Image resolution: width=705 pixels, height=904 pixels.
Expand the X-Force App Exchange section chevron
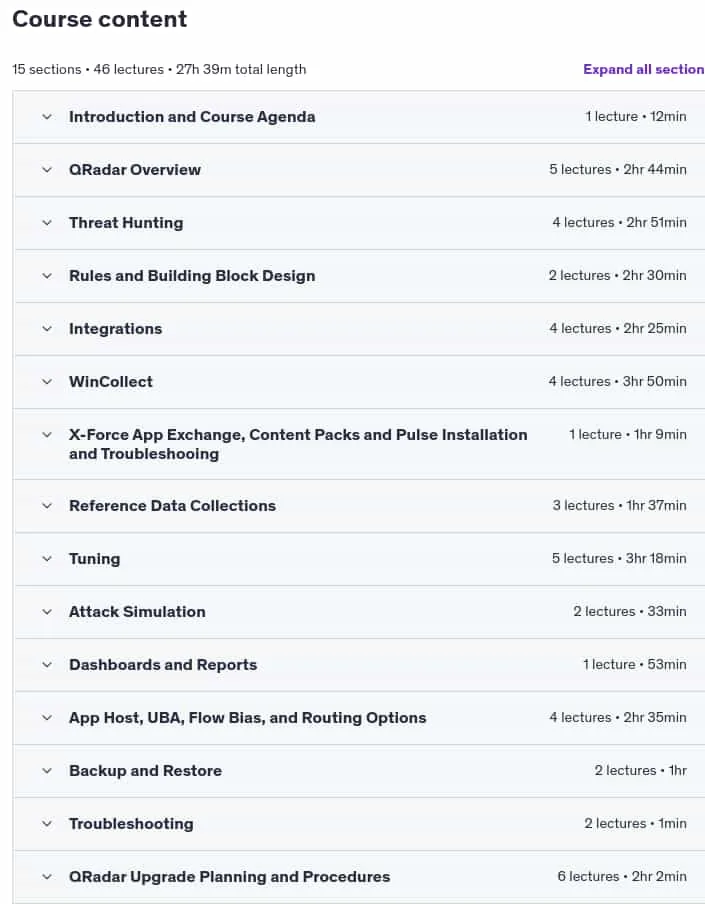coord(47,435)
